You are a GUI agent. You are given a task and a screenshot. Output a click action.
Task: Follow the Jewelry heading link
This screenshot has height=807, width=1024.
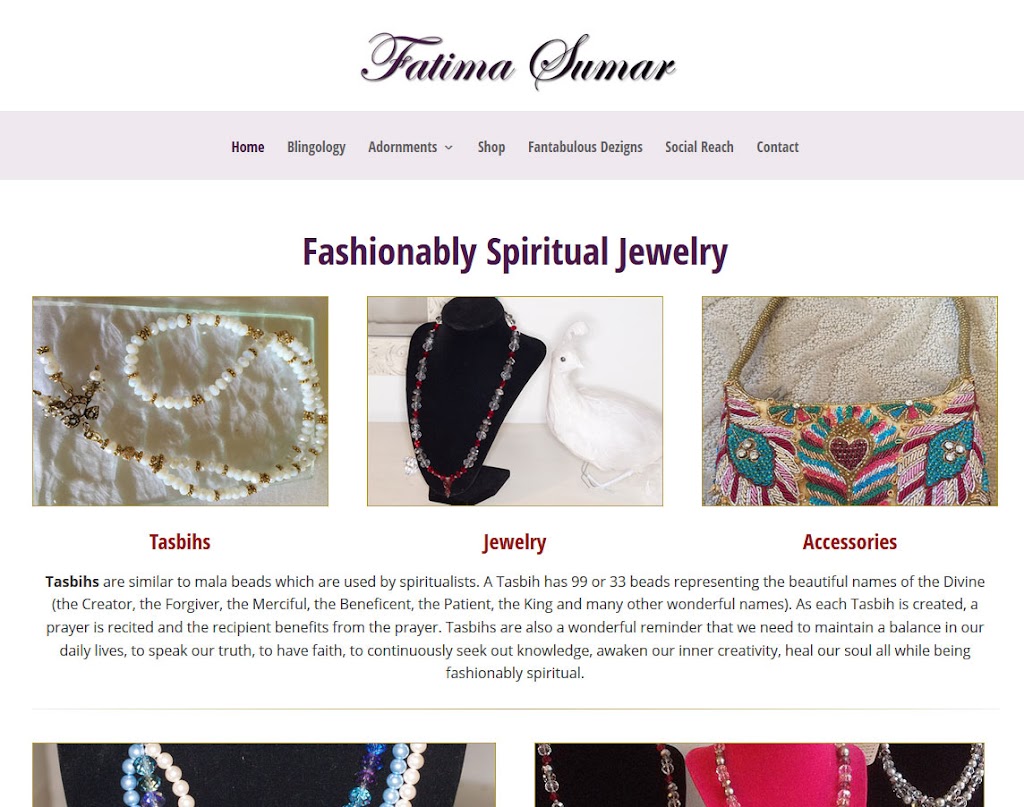click(x=515, y=542)
